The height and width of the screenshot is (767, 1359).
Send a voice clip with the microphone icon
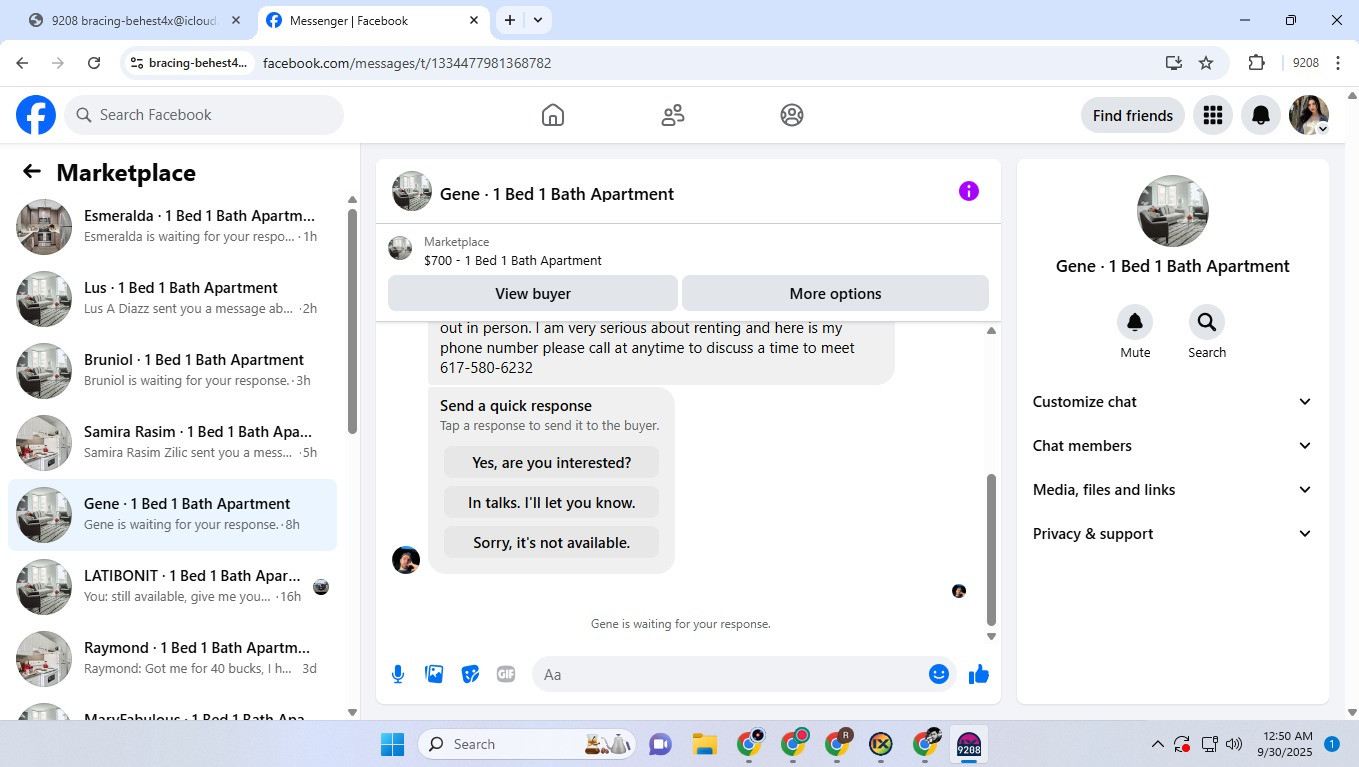(398, 674)
